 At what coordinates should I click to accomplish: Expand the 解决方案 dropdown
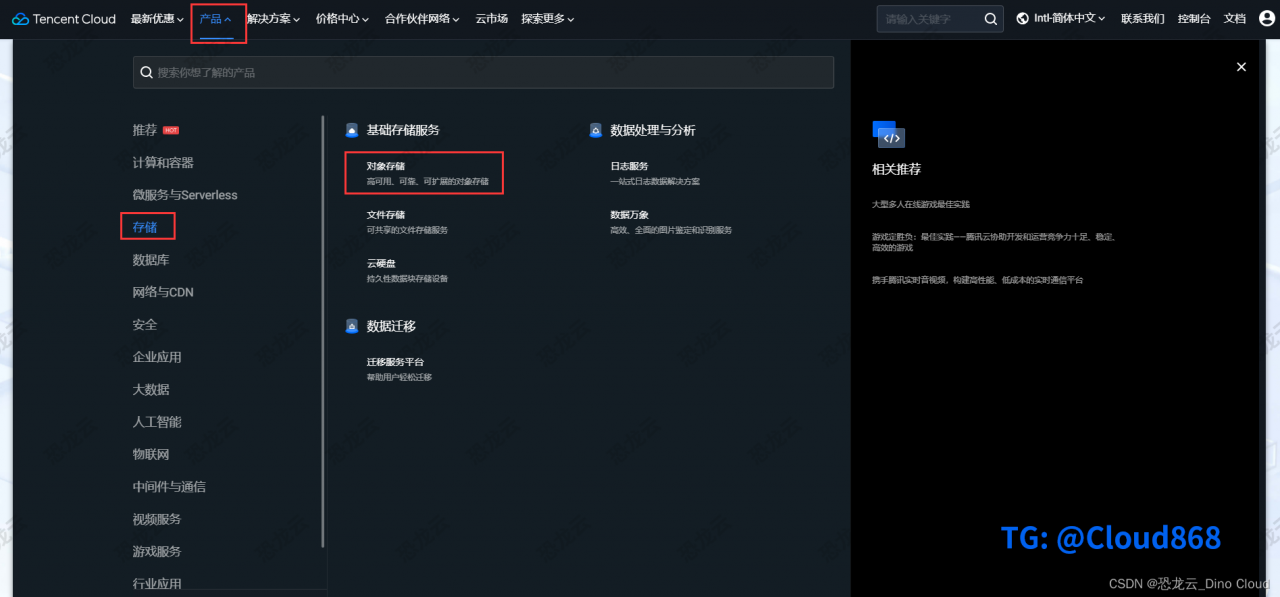tap(271, 18)
